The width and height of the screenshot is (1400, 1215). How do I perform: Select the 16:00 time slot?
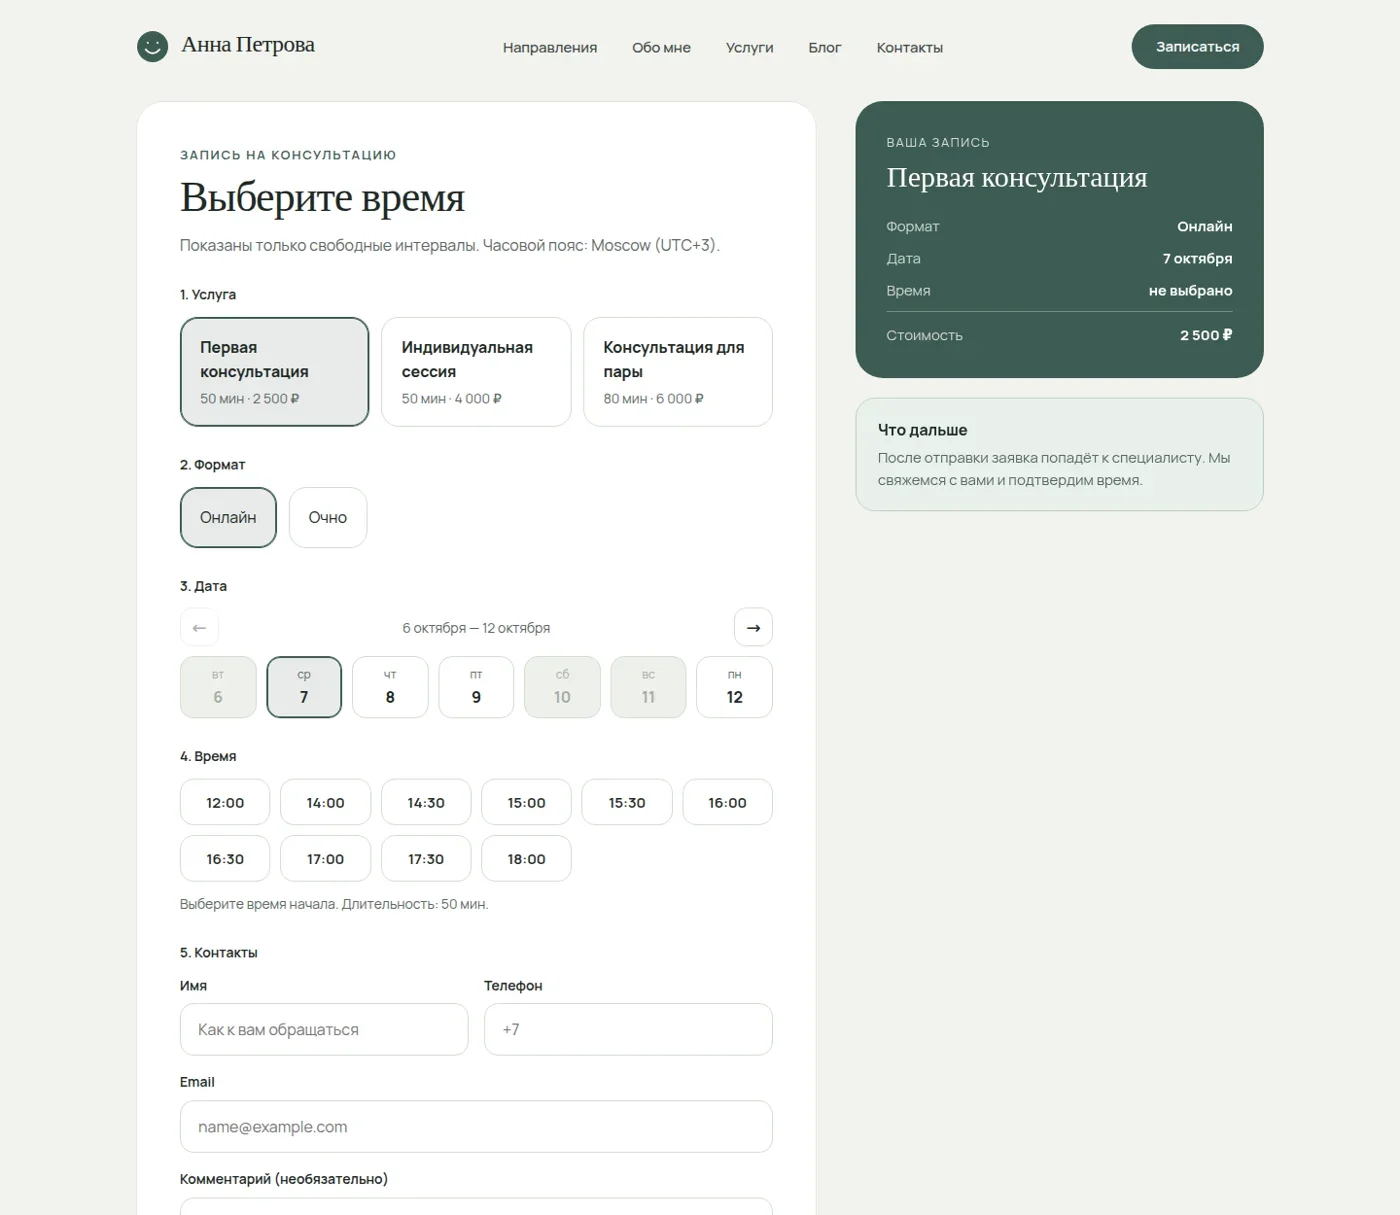727,802
